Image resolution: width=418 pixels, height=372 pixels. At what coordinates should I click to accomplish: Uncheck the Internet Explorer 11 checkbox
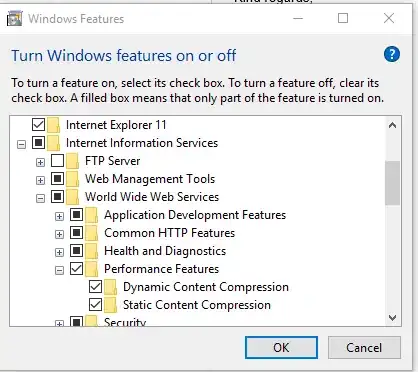pos(38,125)
